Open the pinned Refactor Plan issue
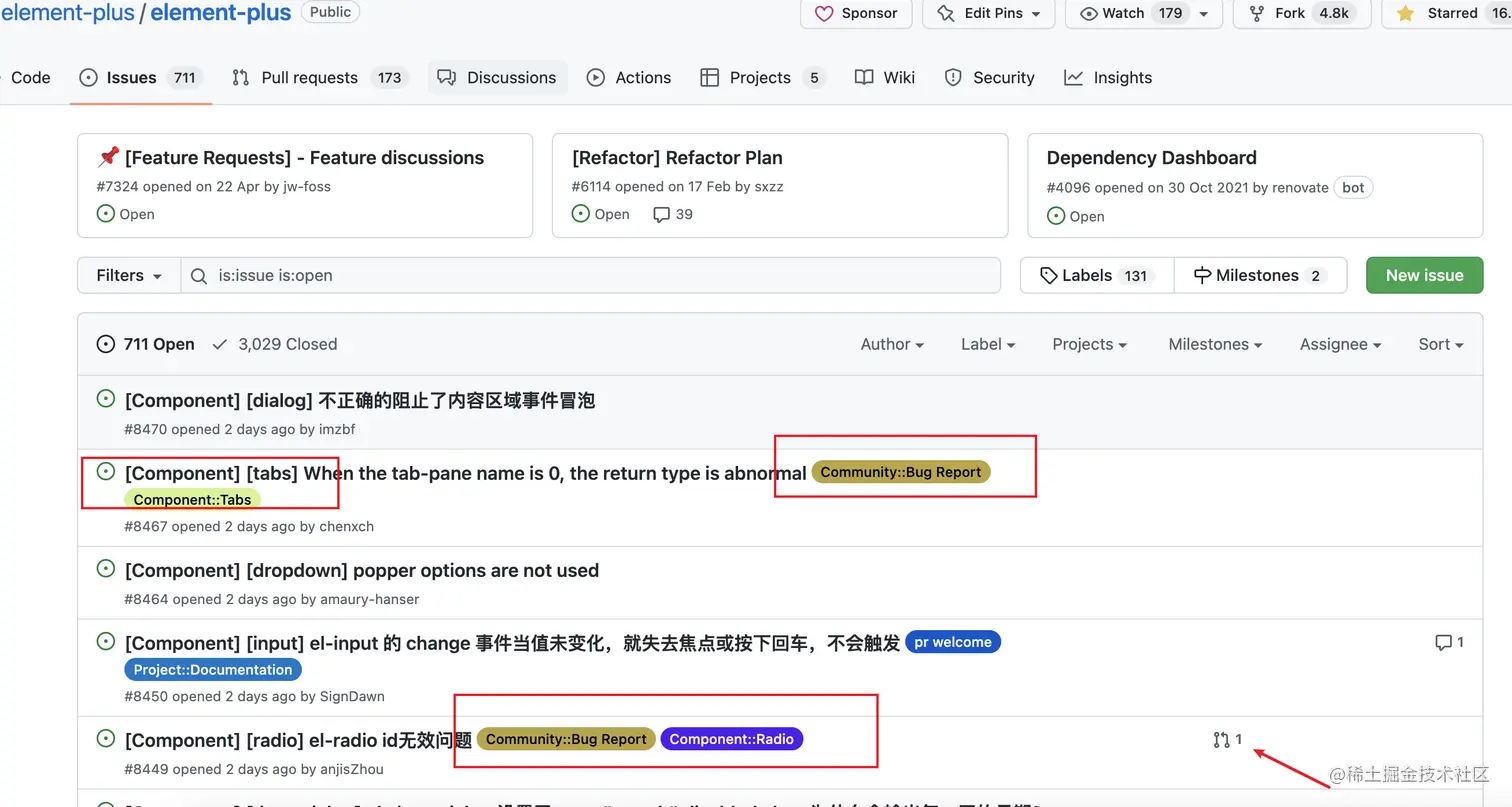The width and height of the screenshot is (1512, 807). click(677, 157)
